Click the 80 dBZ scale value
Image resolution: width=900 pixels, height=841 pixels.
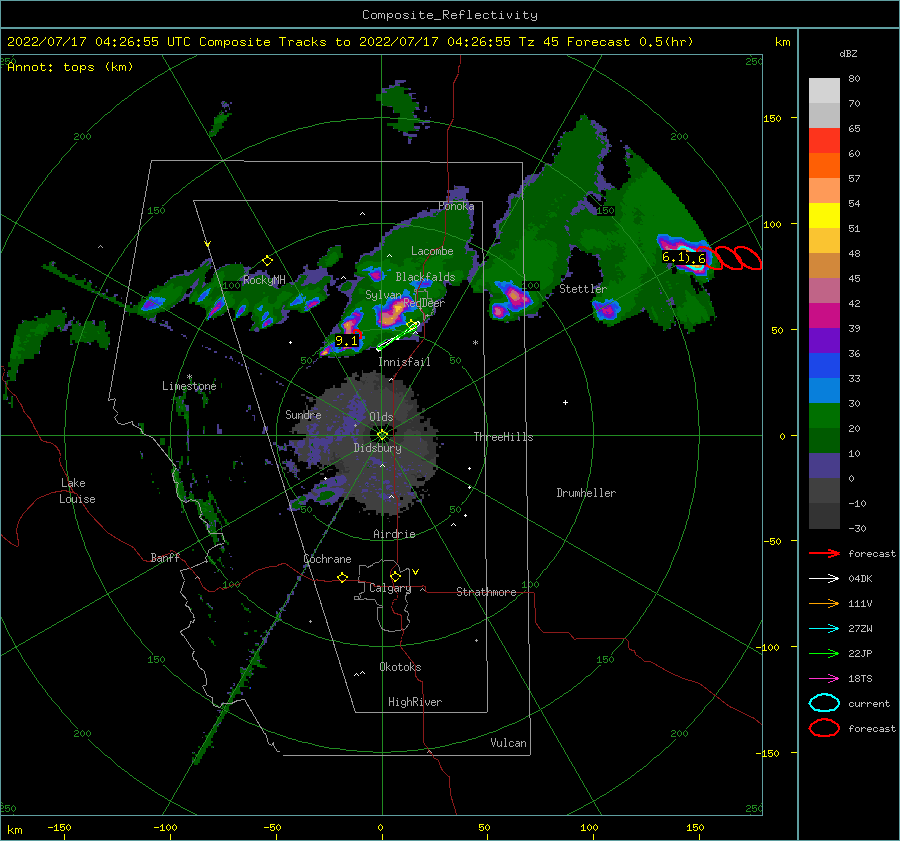coord(854,79)
